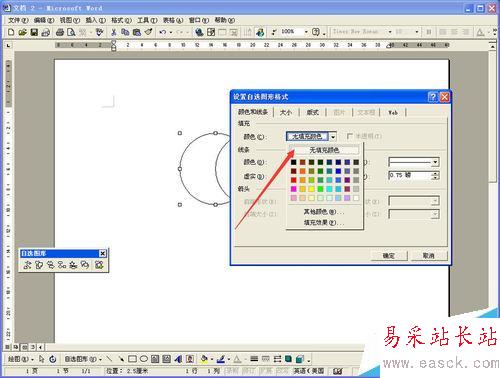Open the font size dropdown
Viewport: 500px width, 378px height.
tap(416, 32)
